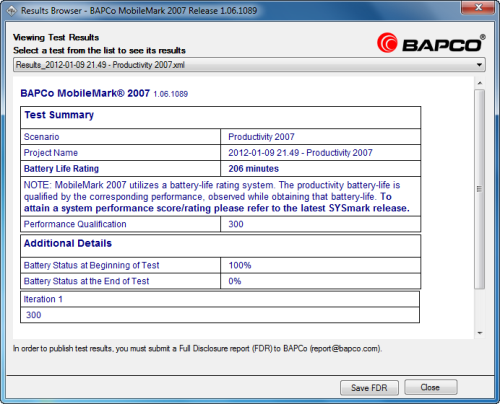Close the Results Browser window

tap(478, 7)
